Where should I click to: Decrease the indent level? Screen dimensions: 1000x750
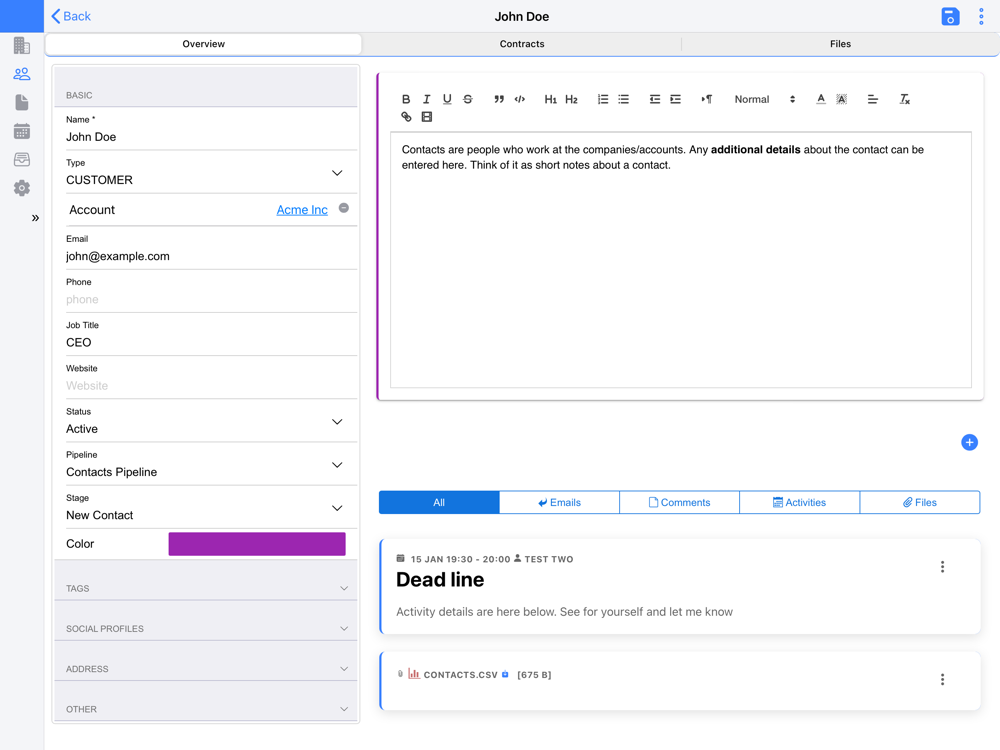tap(654, 99)
